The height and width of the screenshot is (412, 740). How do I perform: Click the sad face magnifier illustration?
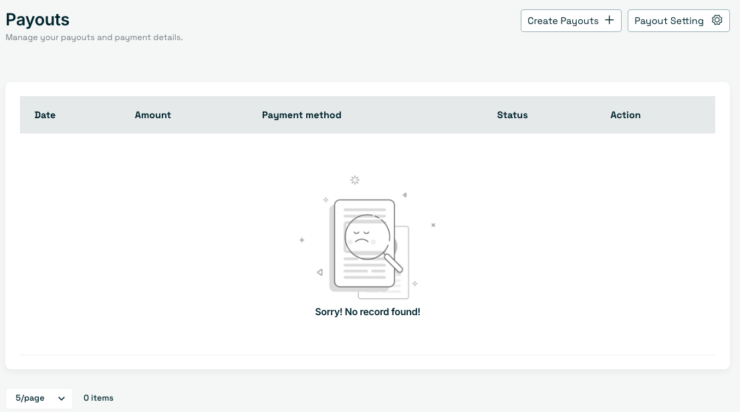coord(367,237)
